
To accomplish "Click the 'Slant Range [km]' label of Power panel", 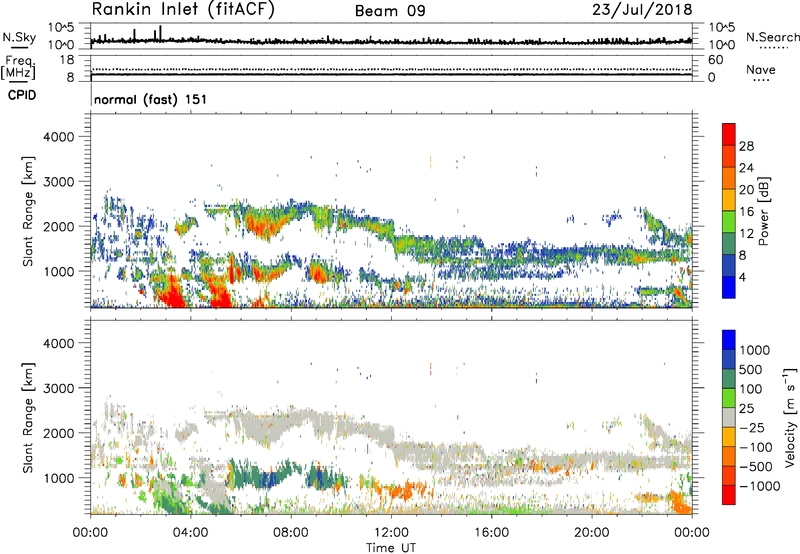I will click(x=28, y=211).
